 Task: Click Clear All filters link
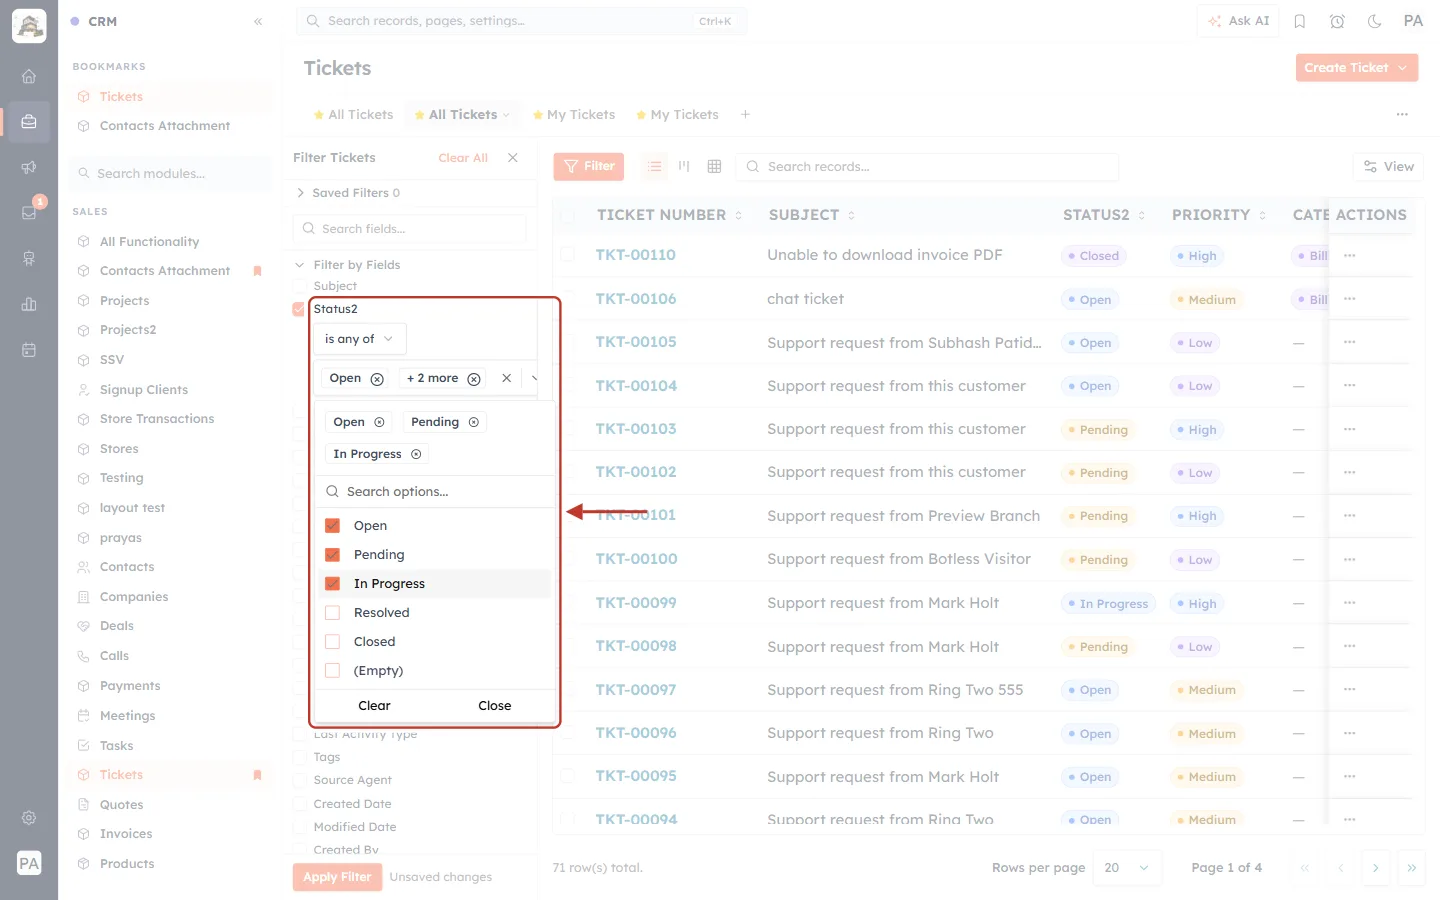(463, 158)
